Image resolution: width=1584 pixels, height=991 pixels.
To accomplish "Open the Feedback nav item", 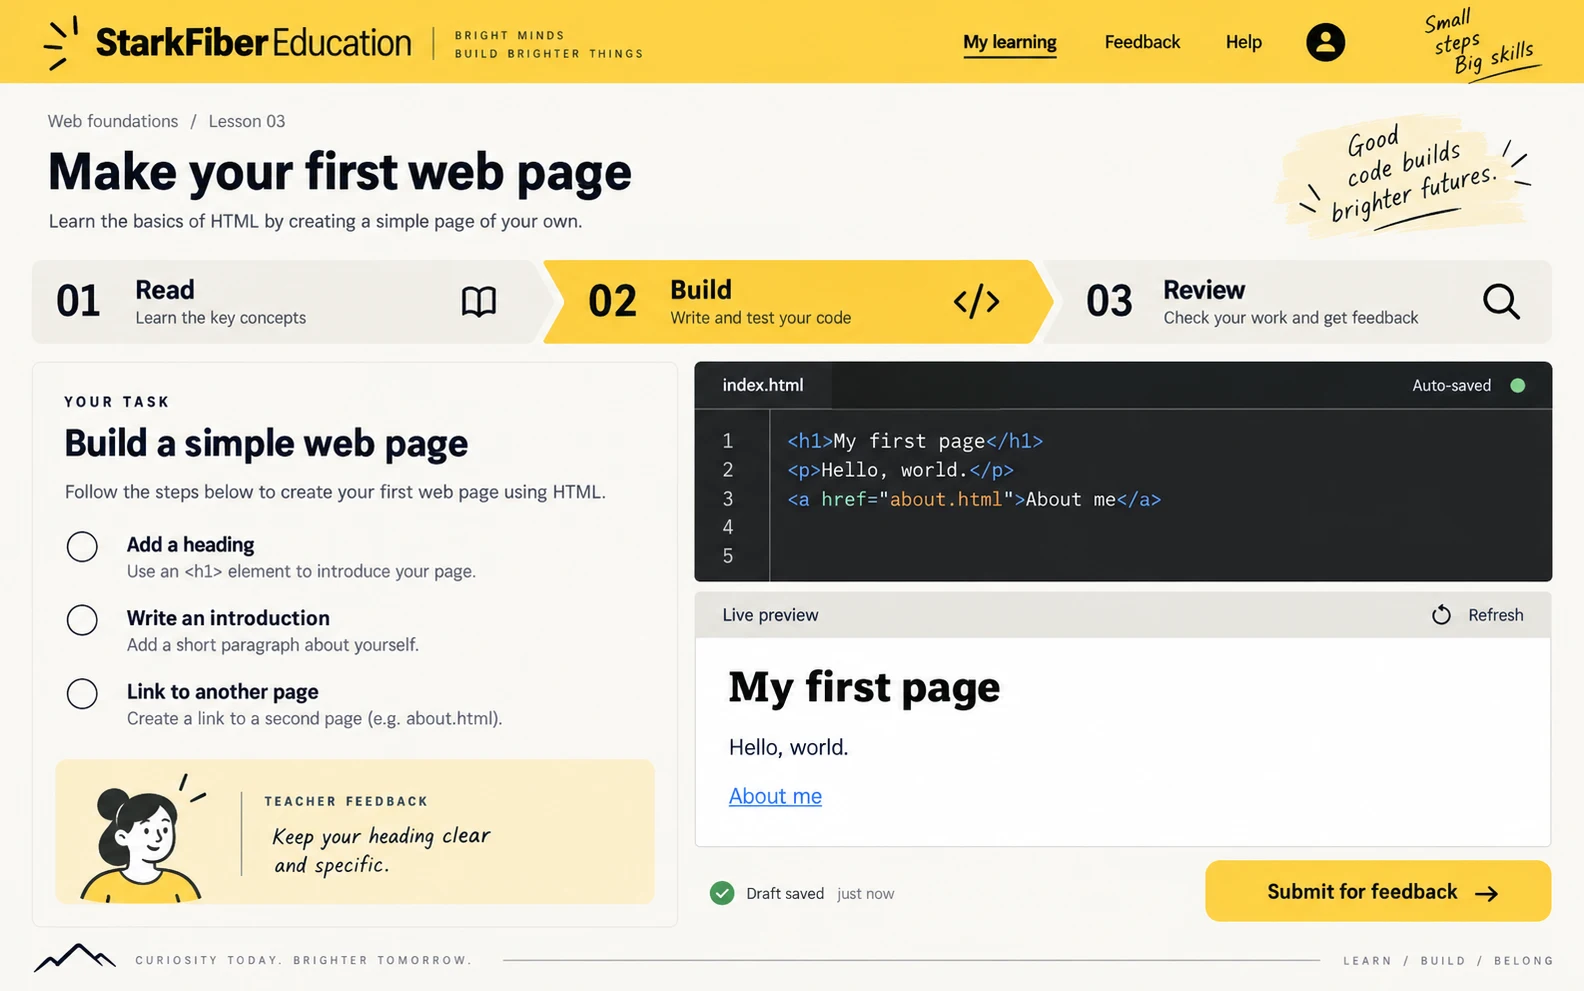I will 1142,42.
